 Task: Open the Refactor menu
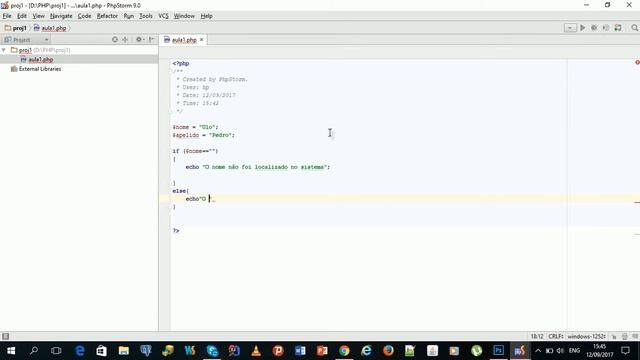[x=107, y=16]
